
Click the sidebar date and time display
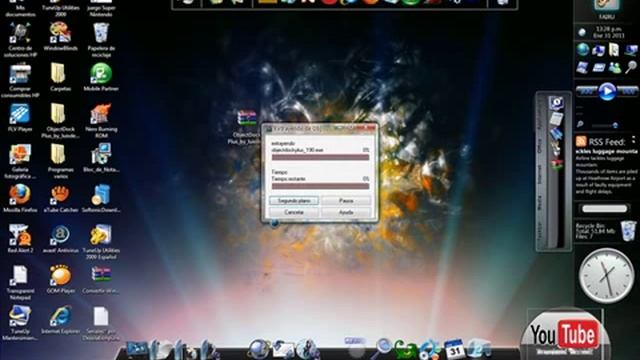pos(609,32)
